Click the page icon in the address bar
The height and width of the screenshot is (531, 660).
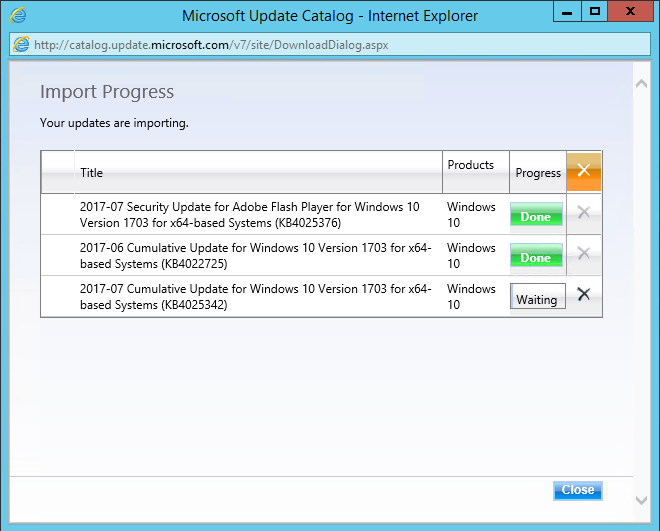coord(20,44)
